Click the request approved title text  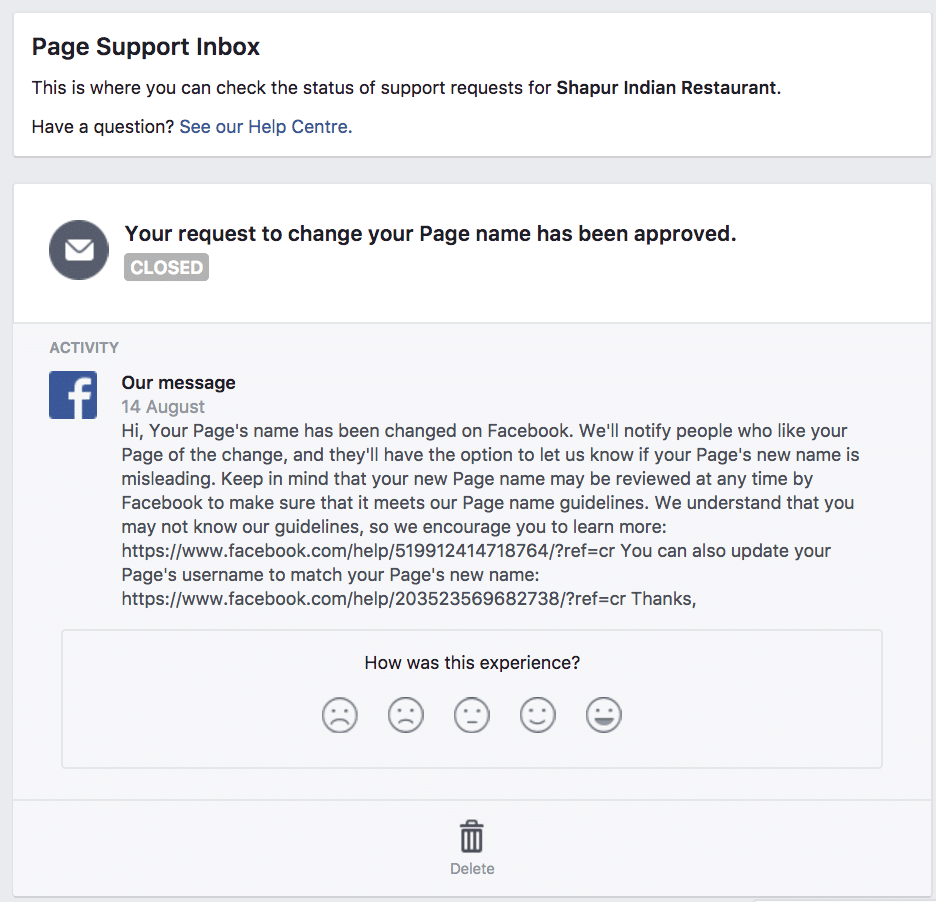pyautogui.click(x=430, y=233)
